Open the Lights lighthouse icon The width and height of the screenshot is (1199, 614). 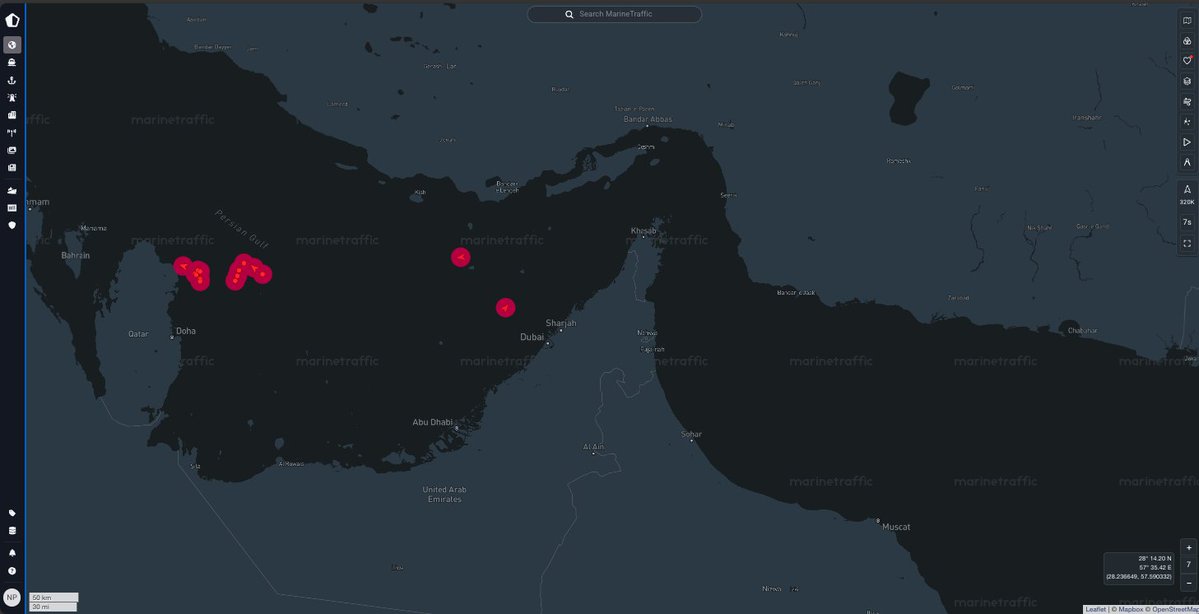coord(12,98)
